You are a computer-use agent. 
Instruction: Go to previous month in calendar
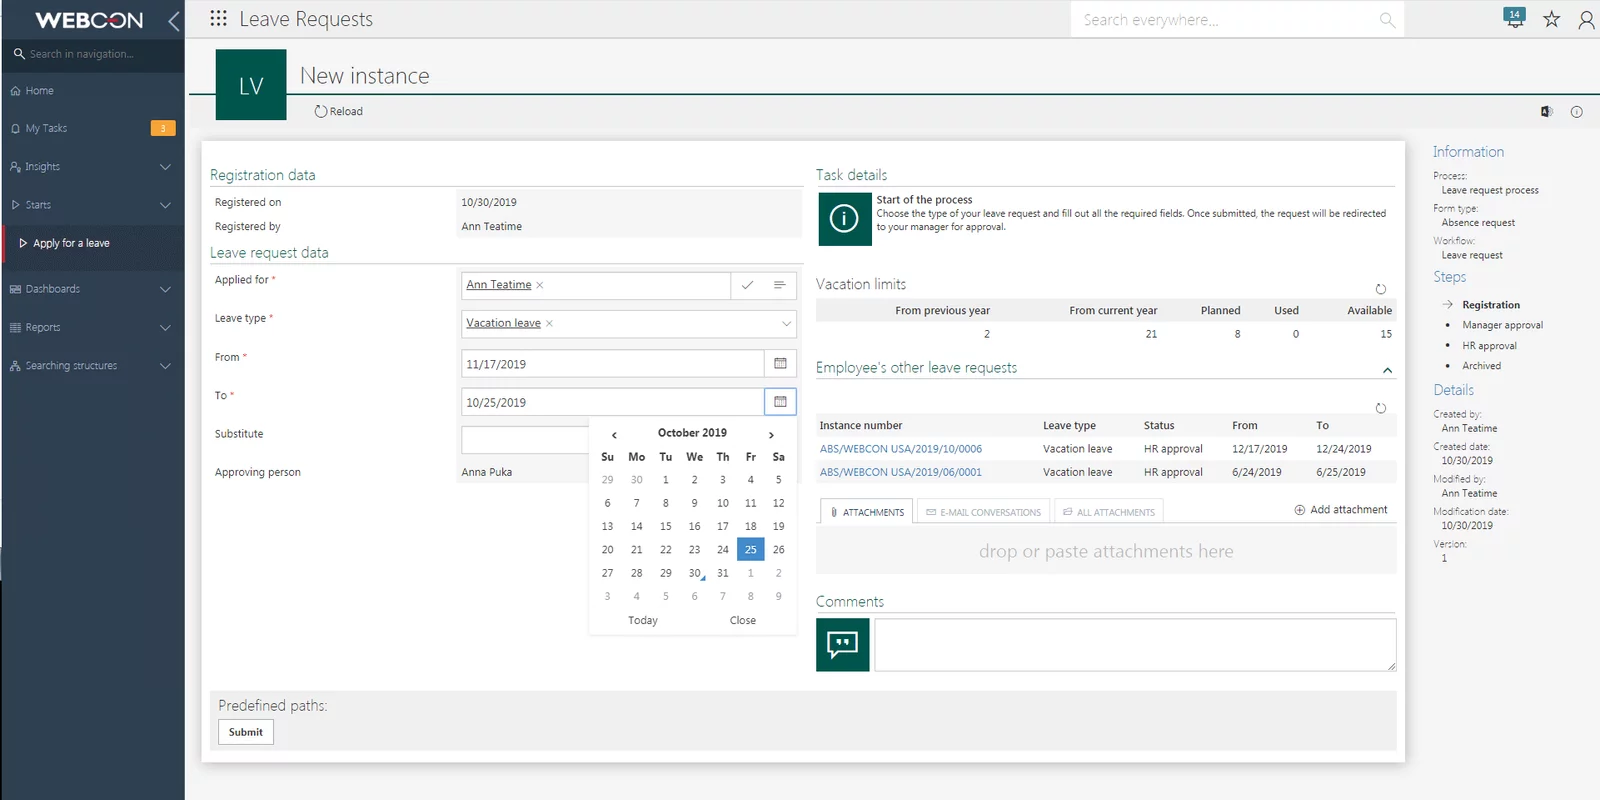pos(614,434)
